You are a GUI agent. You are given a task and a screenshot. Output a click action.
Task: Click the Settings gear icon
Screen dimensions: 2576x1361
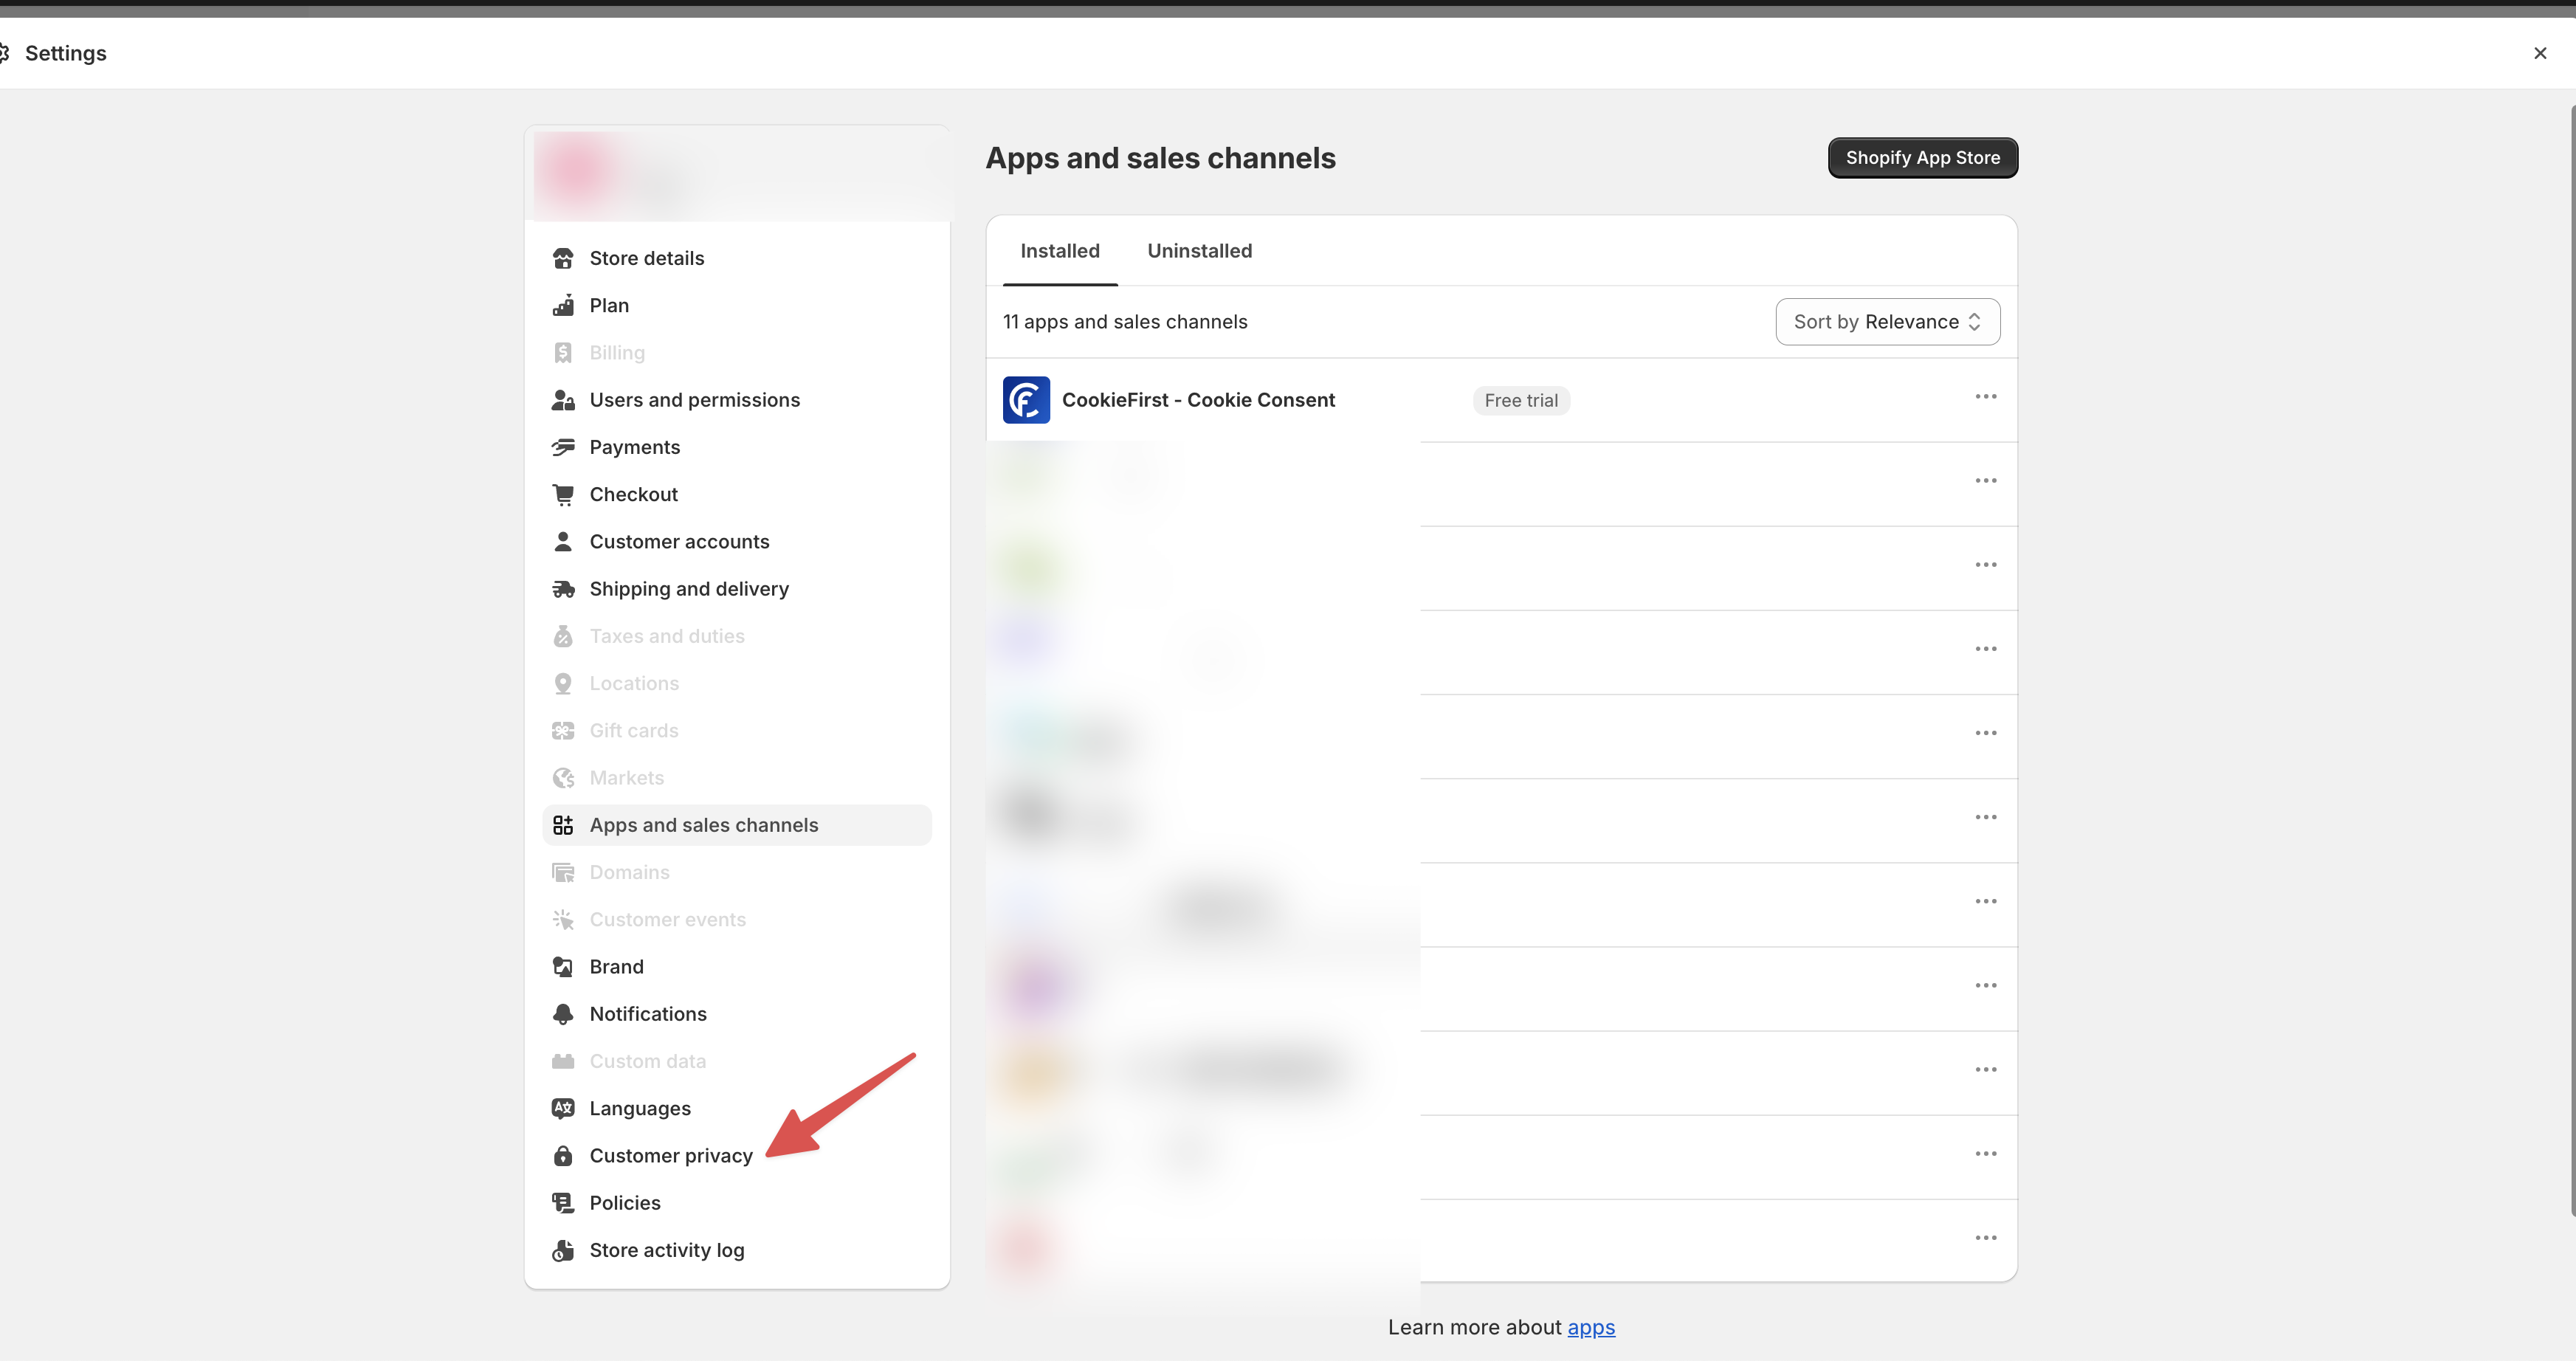click(x=6, y=52)
